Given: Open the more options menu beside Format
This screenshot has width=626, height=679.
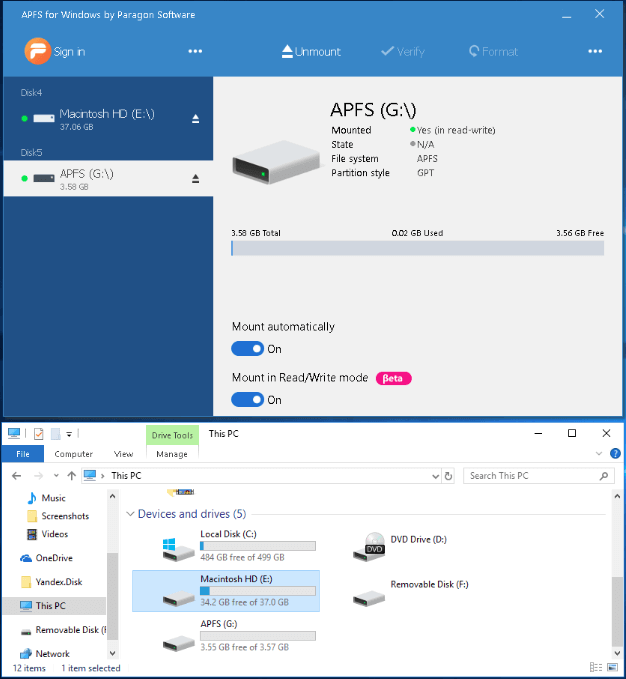Looking at the screenshot, I should tap(595, 51).
